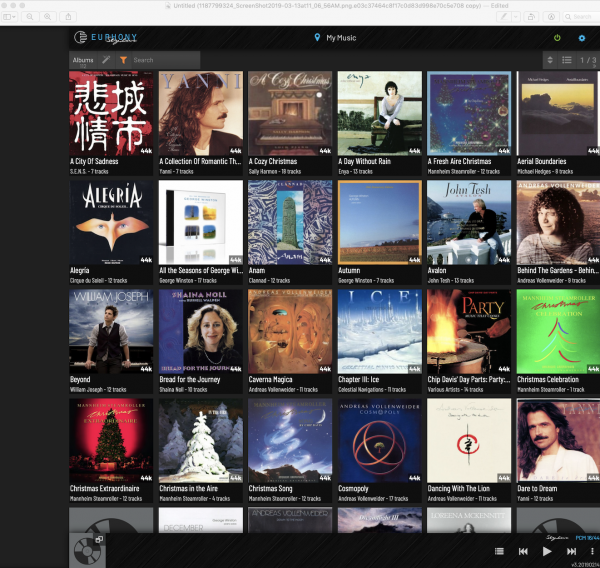
Task: Open Autumn album cover
Action: (x=380, y=222)
